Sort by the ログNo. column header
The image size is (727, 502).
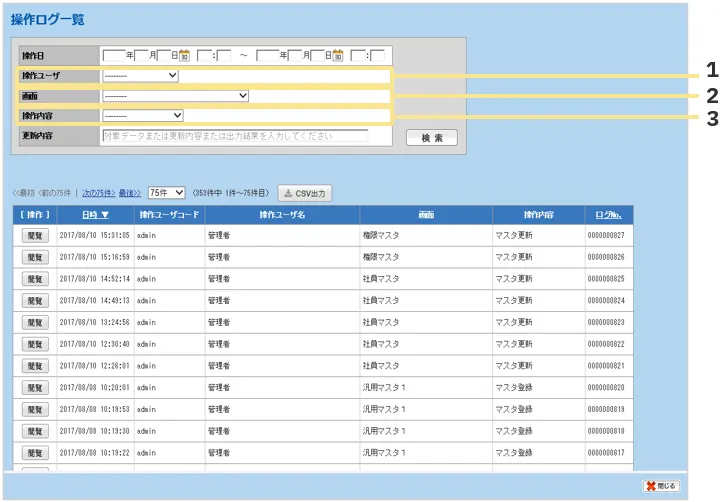pyautogui.click(x=608, y=215)
